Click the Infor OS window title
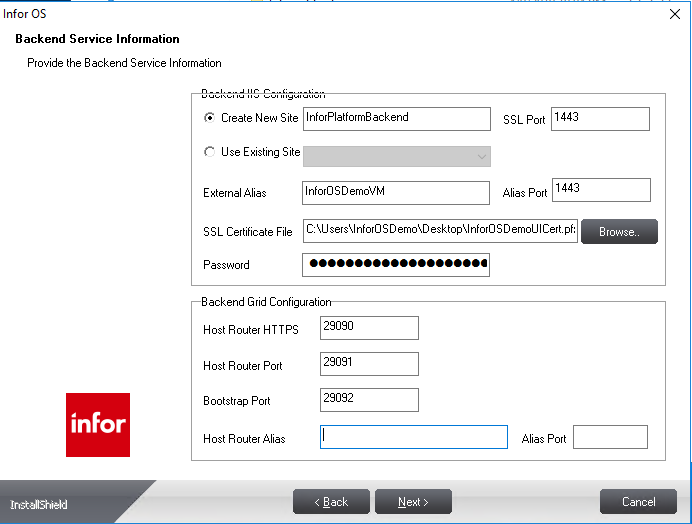Viewport: 692px width, 524px height. coord(24,14)
